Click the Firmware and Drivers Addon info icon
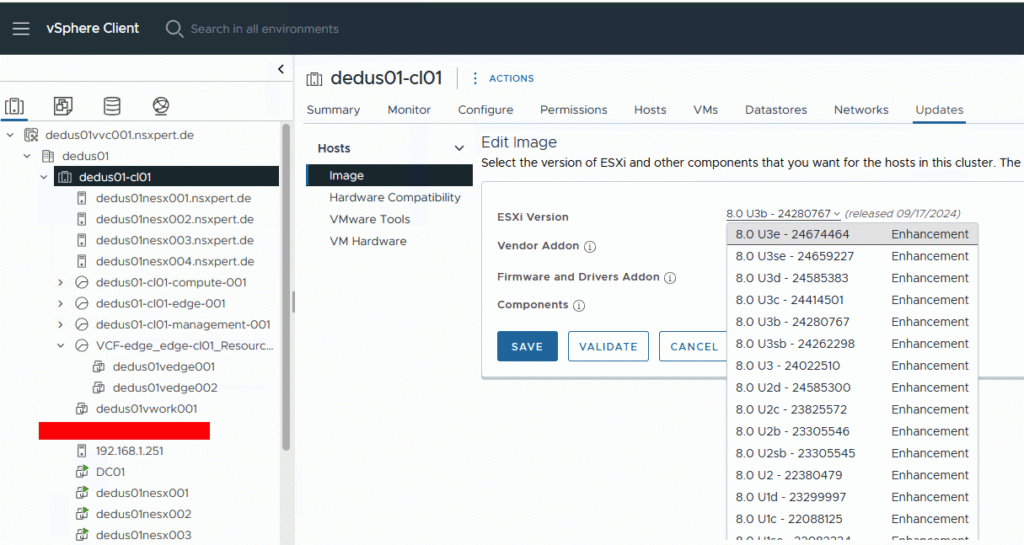This screenshot has height=545, width=1024. point(670,278)
